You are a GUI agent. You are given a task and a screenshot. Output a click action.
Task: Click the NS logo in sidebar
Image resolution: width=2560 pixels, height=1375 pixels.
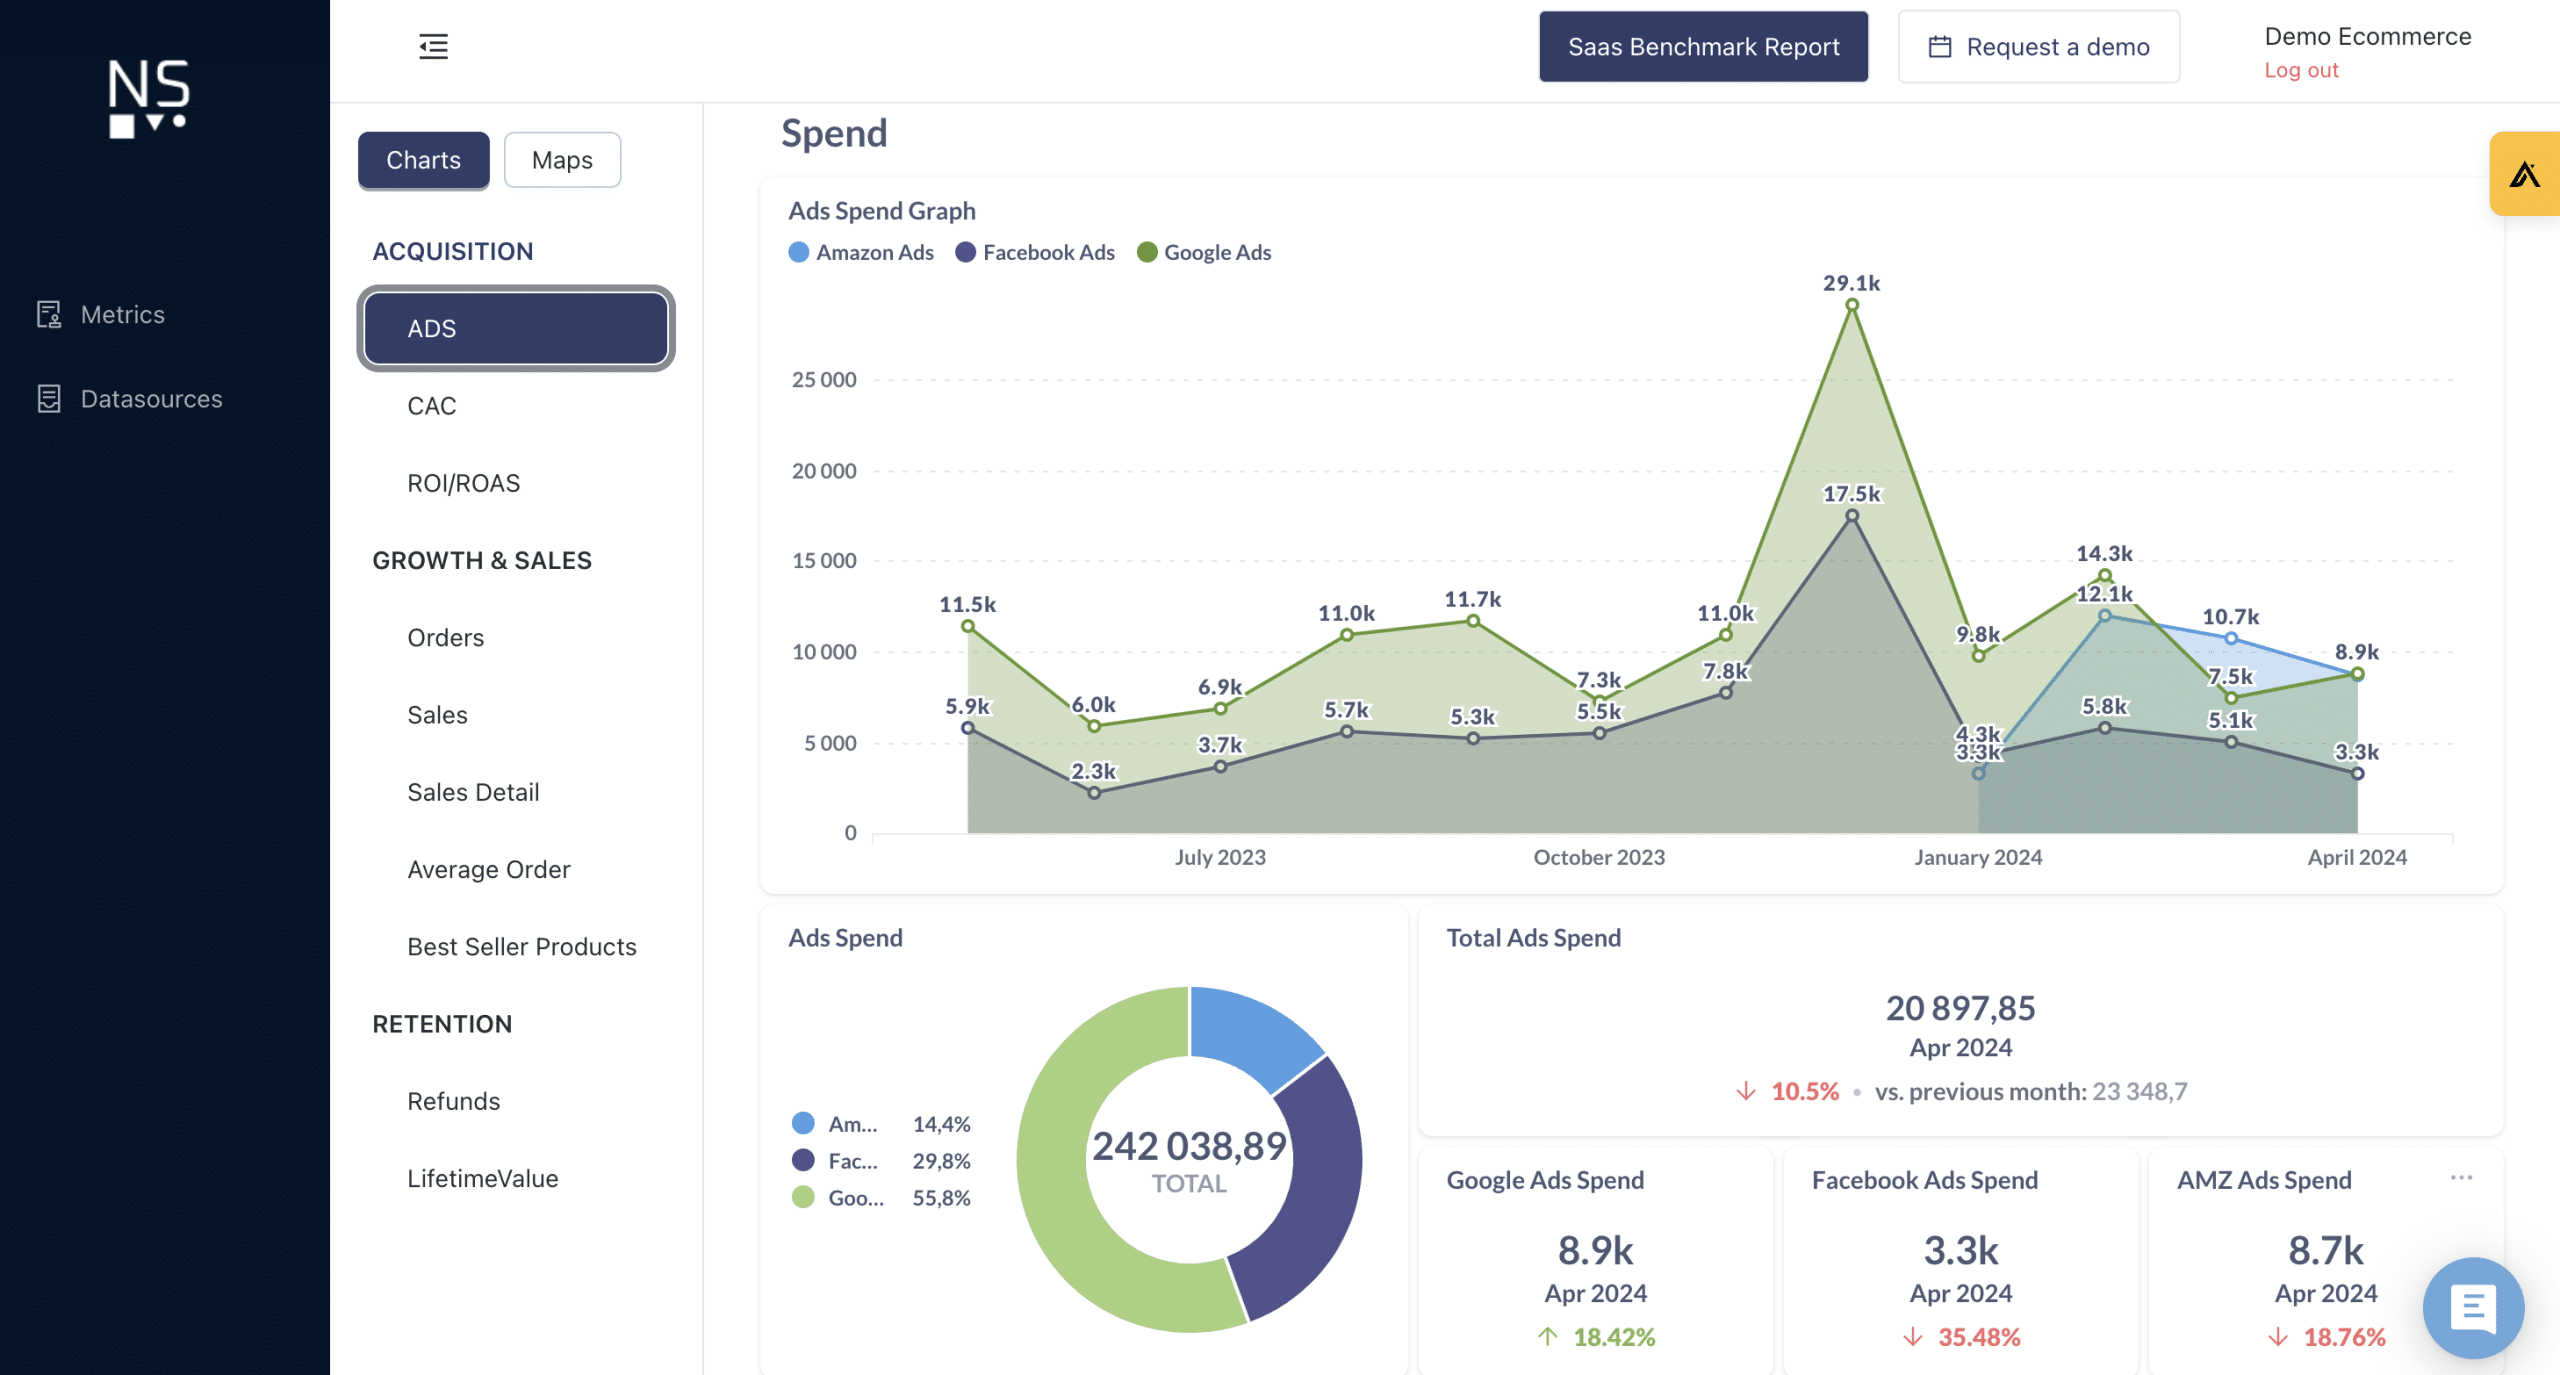pos(148,97)
